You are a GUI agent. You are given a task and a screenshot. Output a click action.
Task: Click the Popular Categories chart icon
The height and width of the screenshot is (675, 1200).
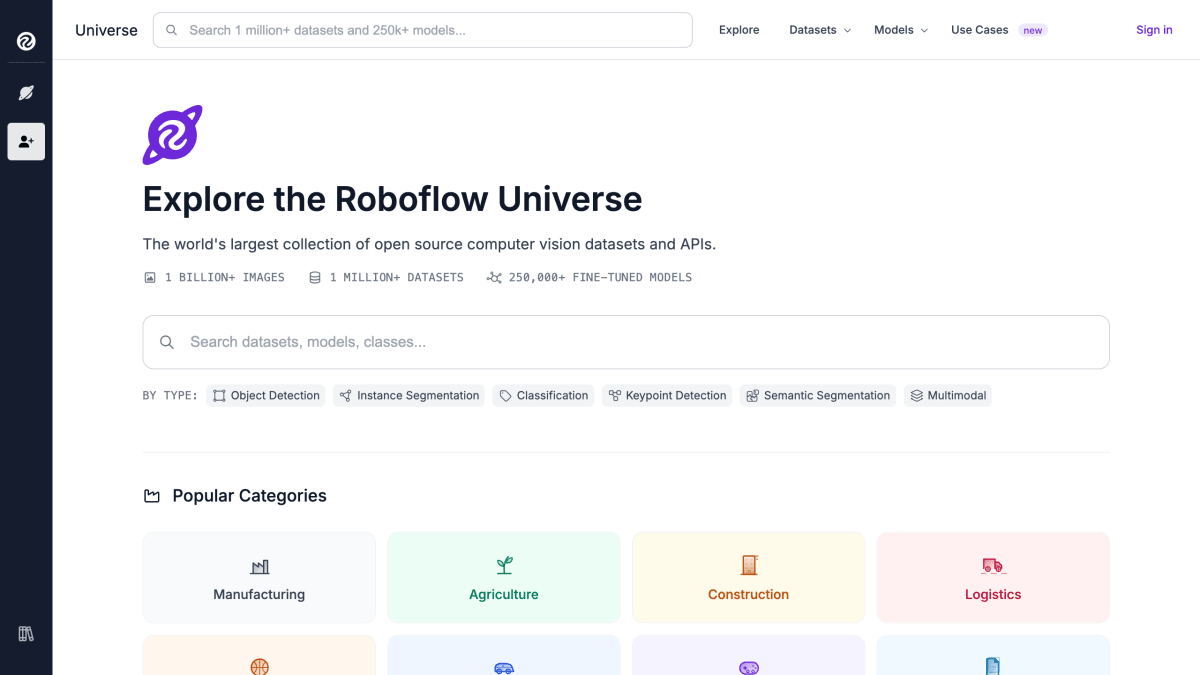(152, 496)
